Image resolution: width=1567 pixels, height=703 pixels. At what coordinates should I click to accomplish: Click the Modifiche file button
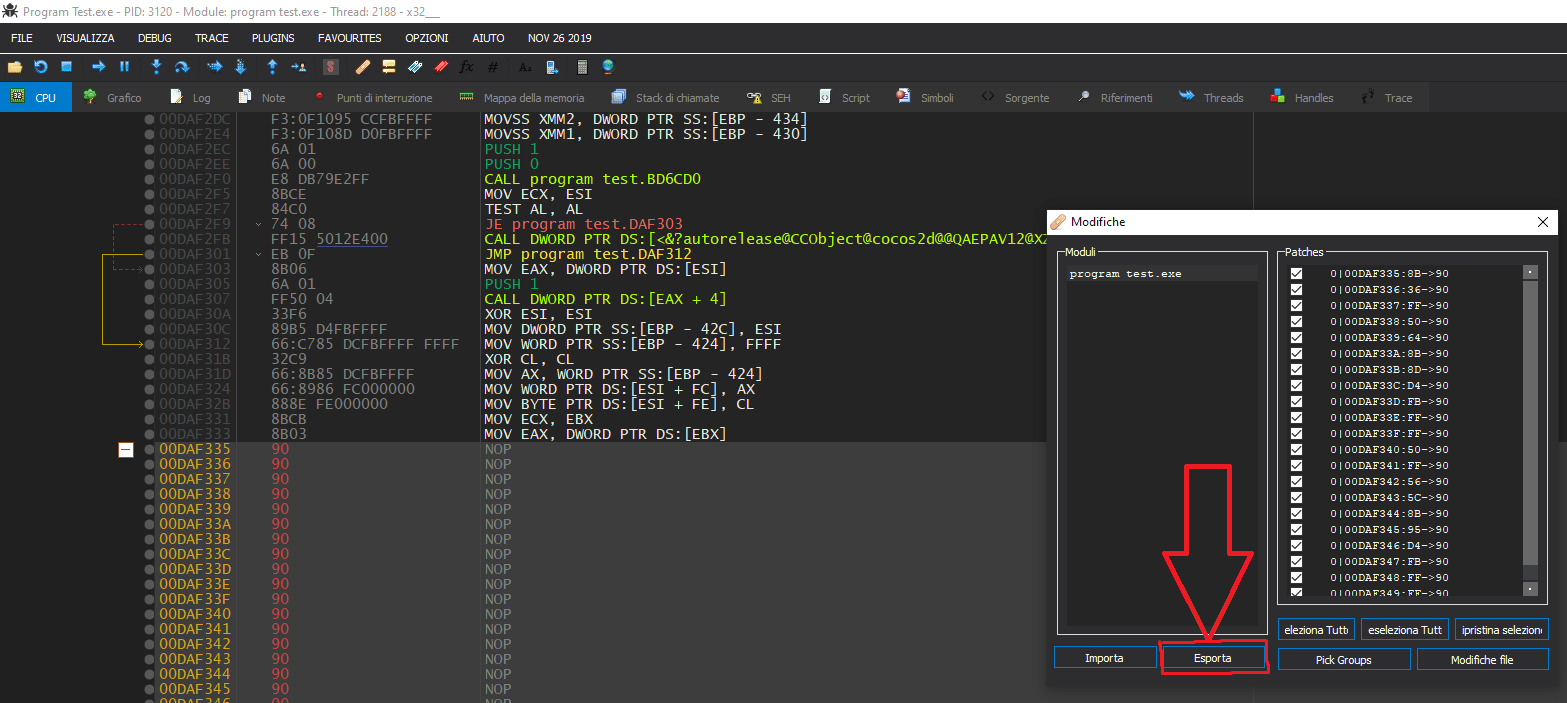point(1482,660)
